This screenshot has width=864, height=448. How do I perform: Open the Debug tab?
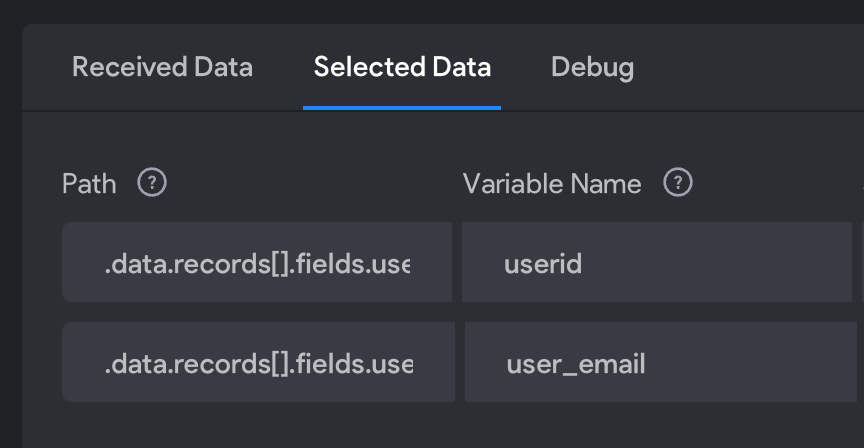[x=592, y=68]
